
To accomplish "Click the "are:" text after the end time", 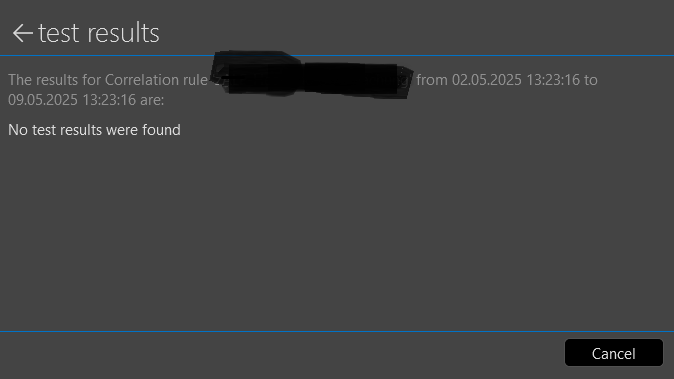I will tap(152, 100).
